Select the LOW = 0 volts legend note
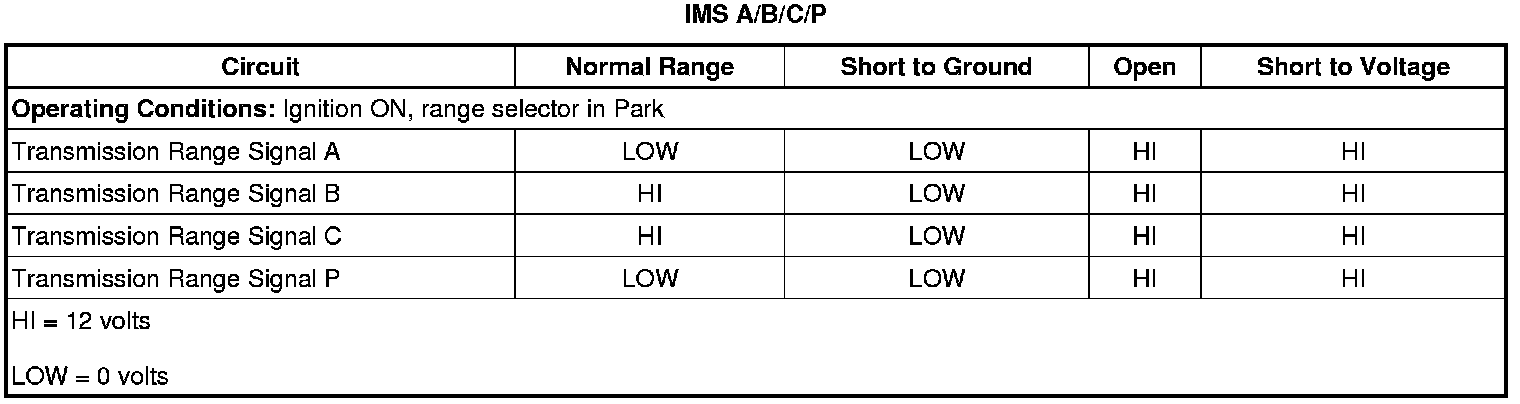Viewport: 1520px width, 404px height. click(89, 377)
